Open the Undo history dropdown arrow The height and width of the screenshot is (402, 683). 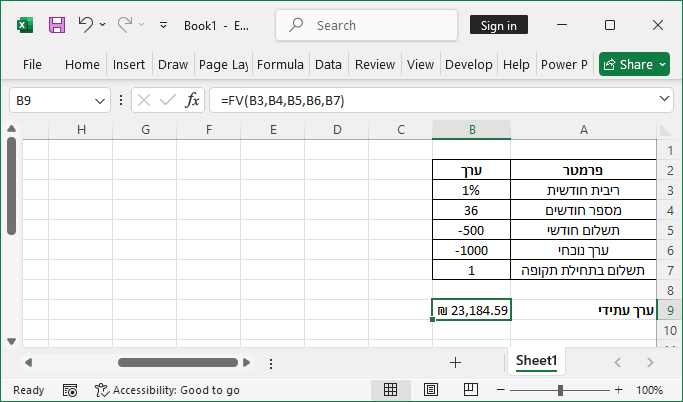click(x=102, y=25)
